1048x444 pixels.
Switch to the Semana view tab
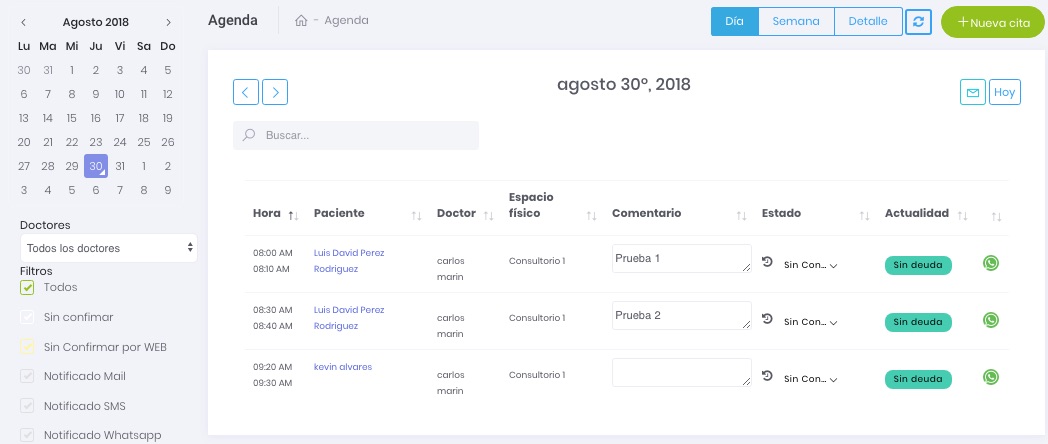coord(796,21)
